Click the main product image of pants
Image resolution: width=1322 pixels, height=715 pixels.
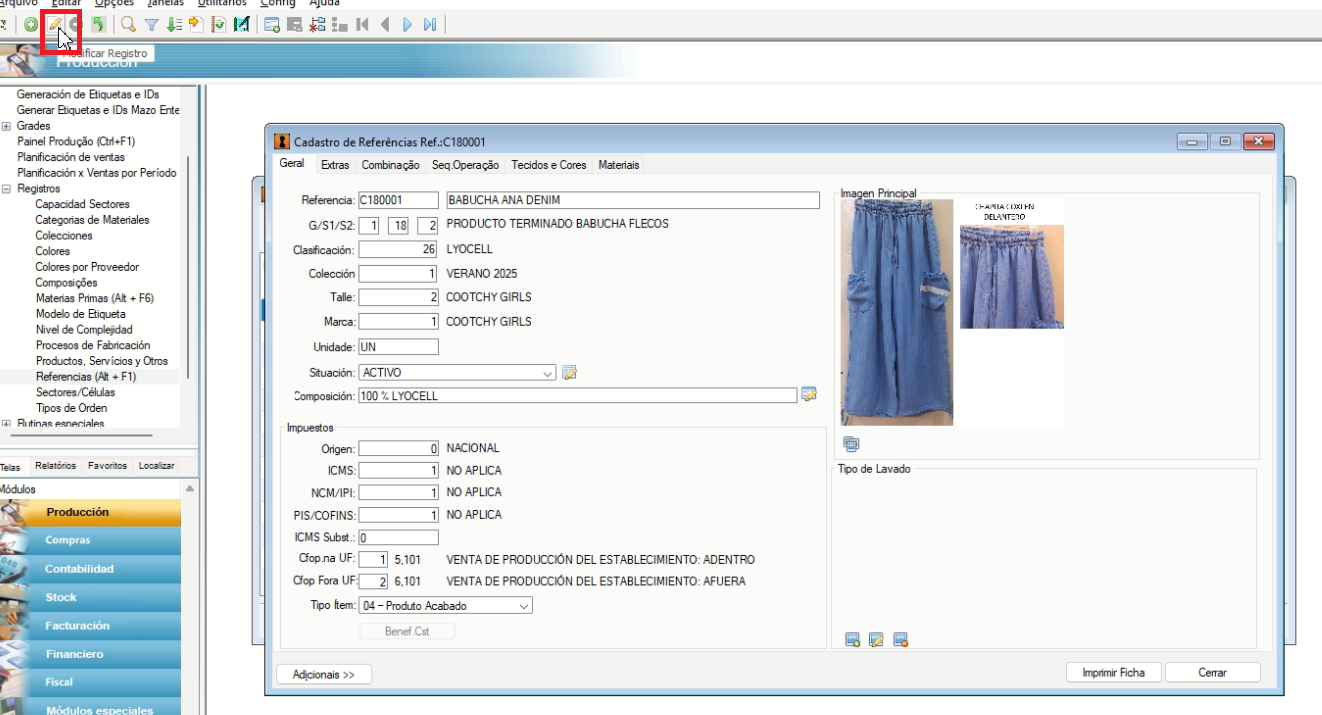point(896,312)
